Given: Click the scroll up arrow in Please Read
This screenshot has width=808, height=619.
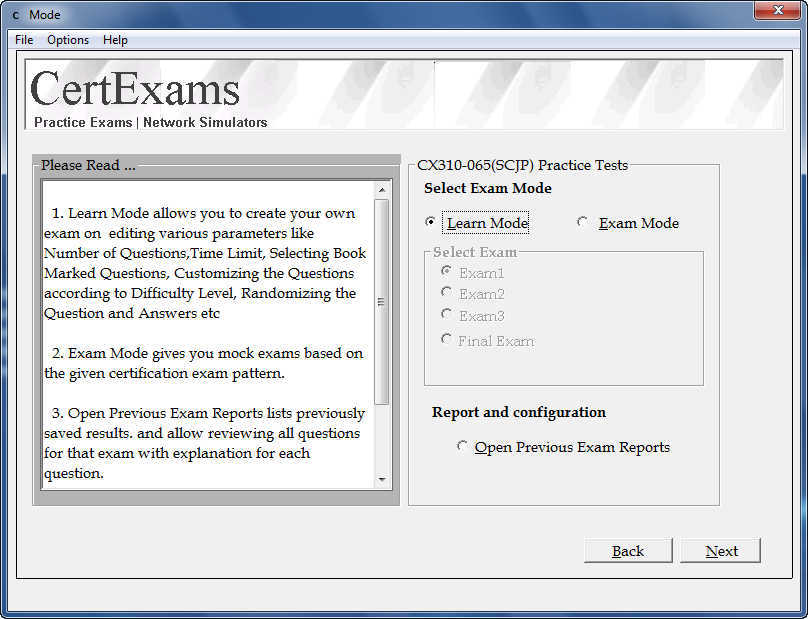Looking at the screenshot, I should pos(382,190).
